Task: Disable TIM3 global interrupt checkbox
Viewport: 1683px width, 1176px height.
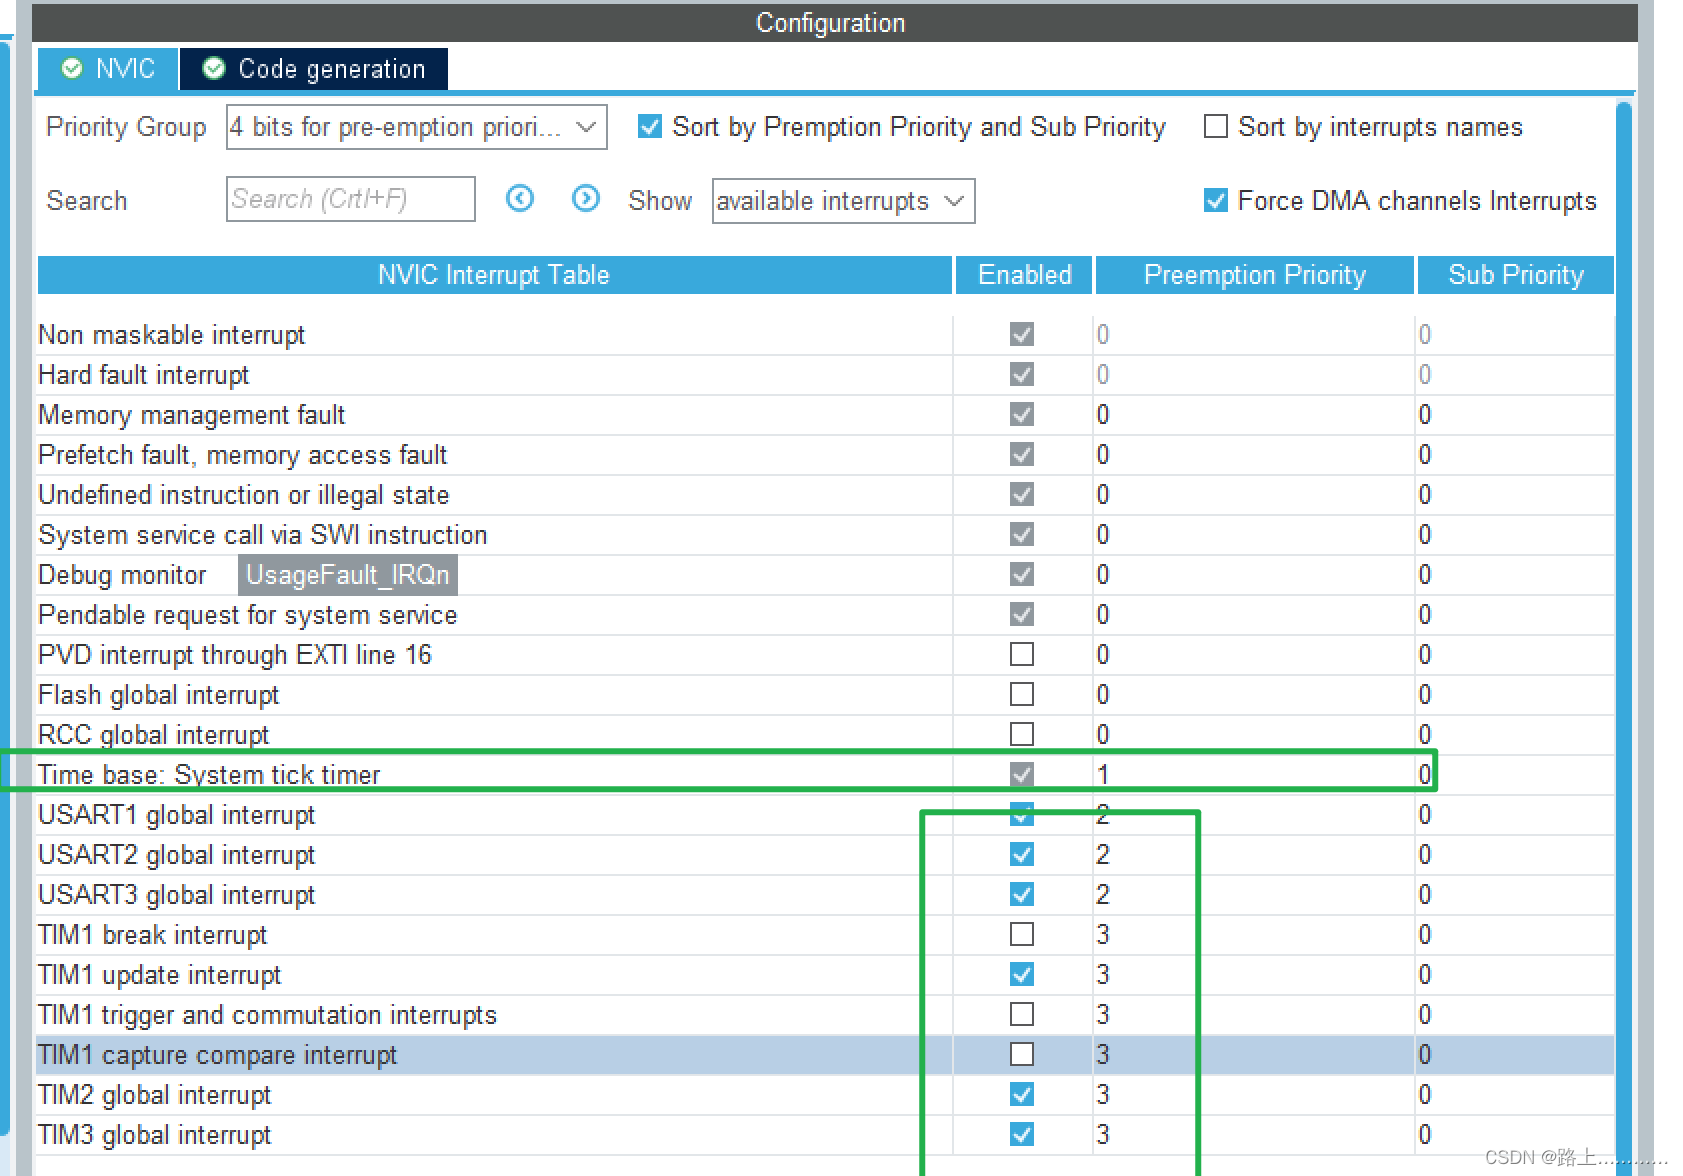Action: coord(1022,1134)
